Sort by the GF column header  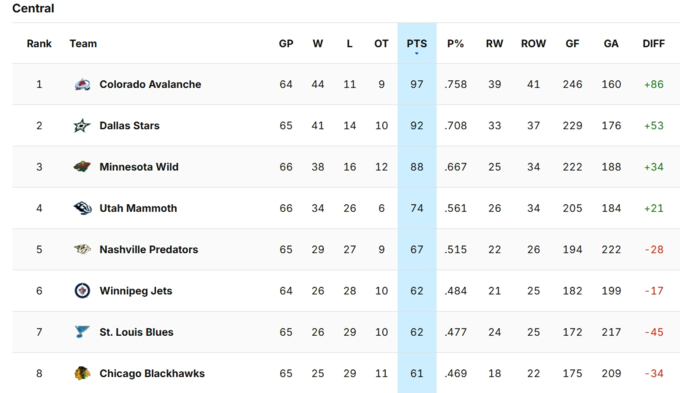572,44
